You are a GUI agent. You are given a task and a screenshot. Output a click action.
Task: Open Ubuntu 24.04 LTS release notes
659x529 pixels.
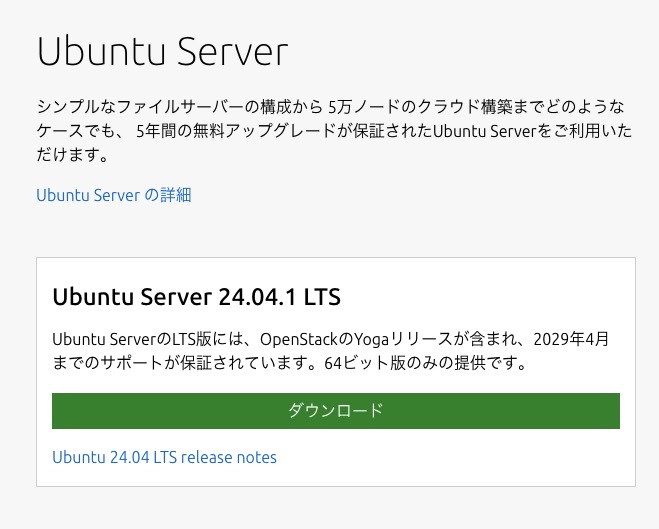[164, 457]
